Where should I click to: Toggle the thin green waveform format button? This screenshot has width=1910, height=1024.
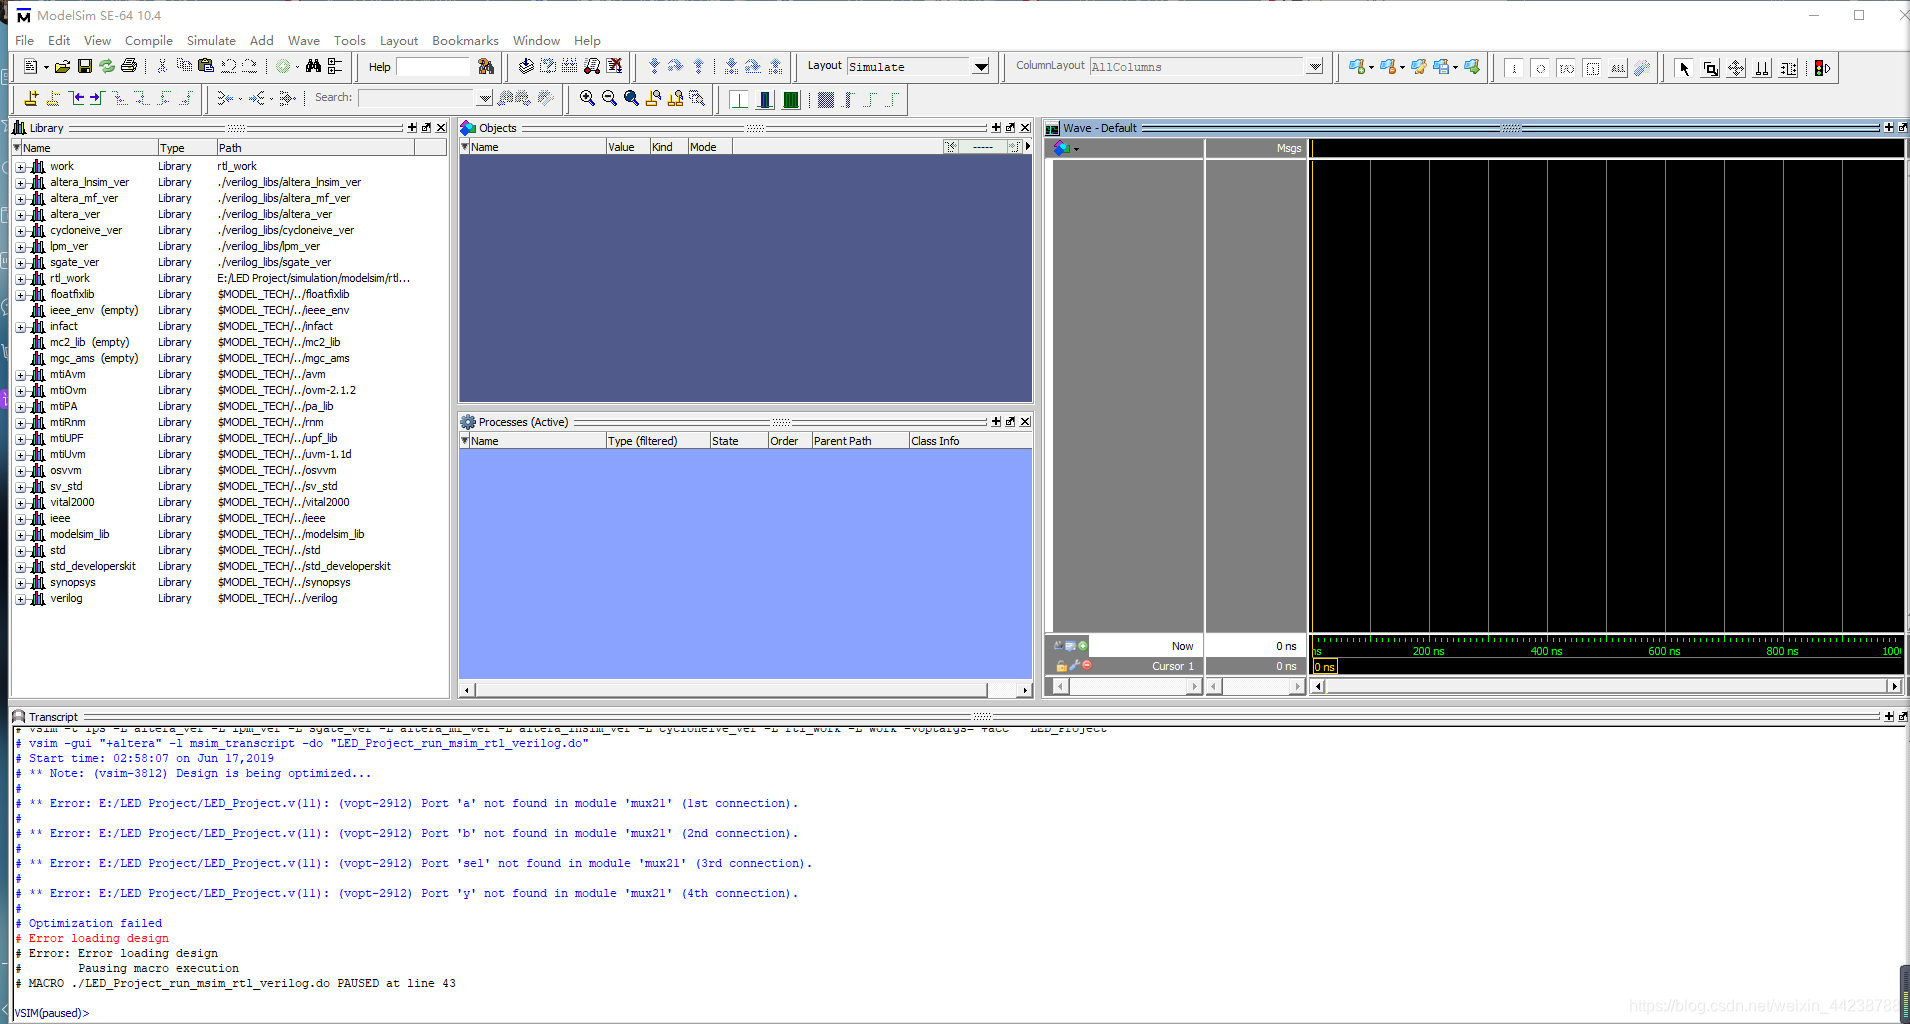coord(739,99)
